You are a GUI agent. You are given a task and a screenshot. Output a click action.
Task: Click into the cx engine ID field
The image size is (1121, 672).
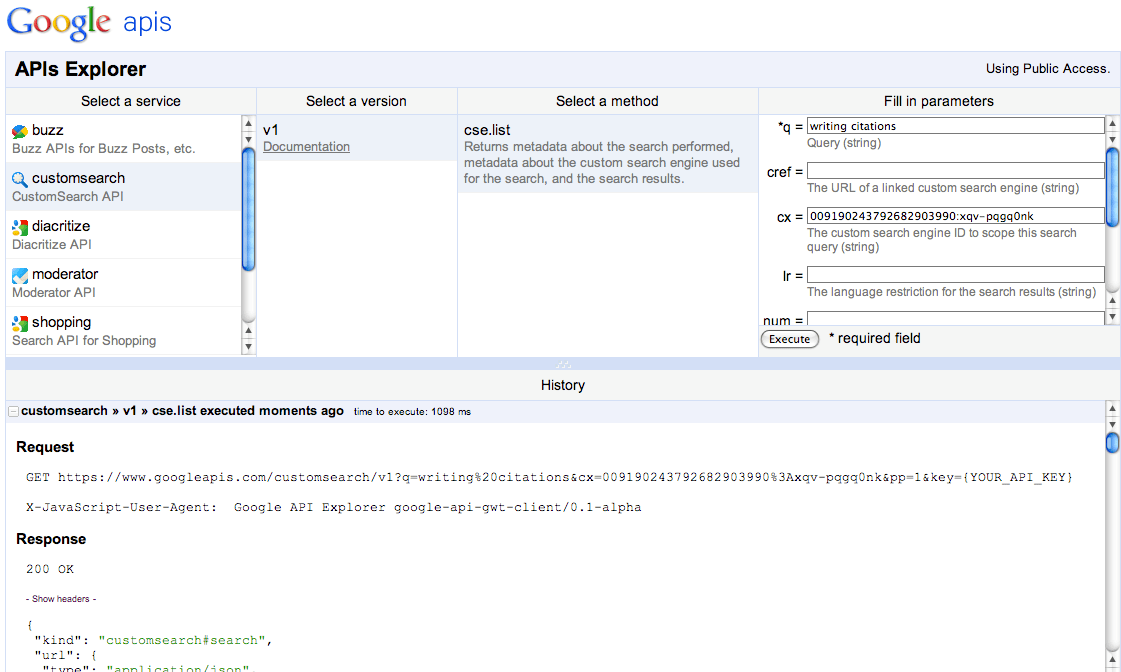[x=955, y=216]
